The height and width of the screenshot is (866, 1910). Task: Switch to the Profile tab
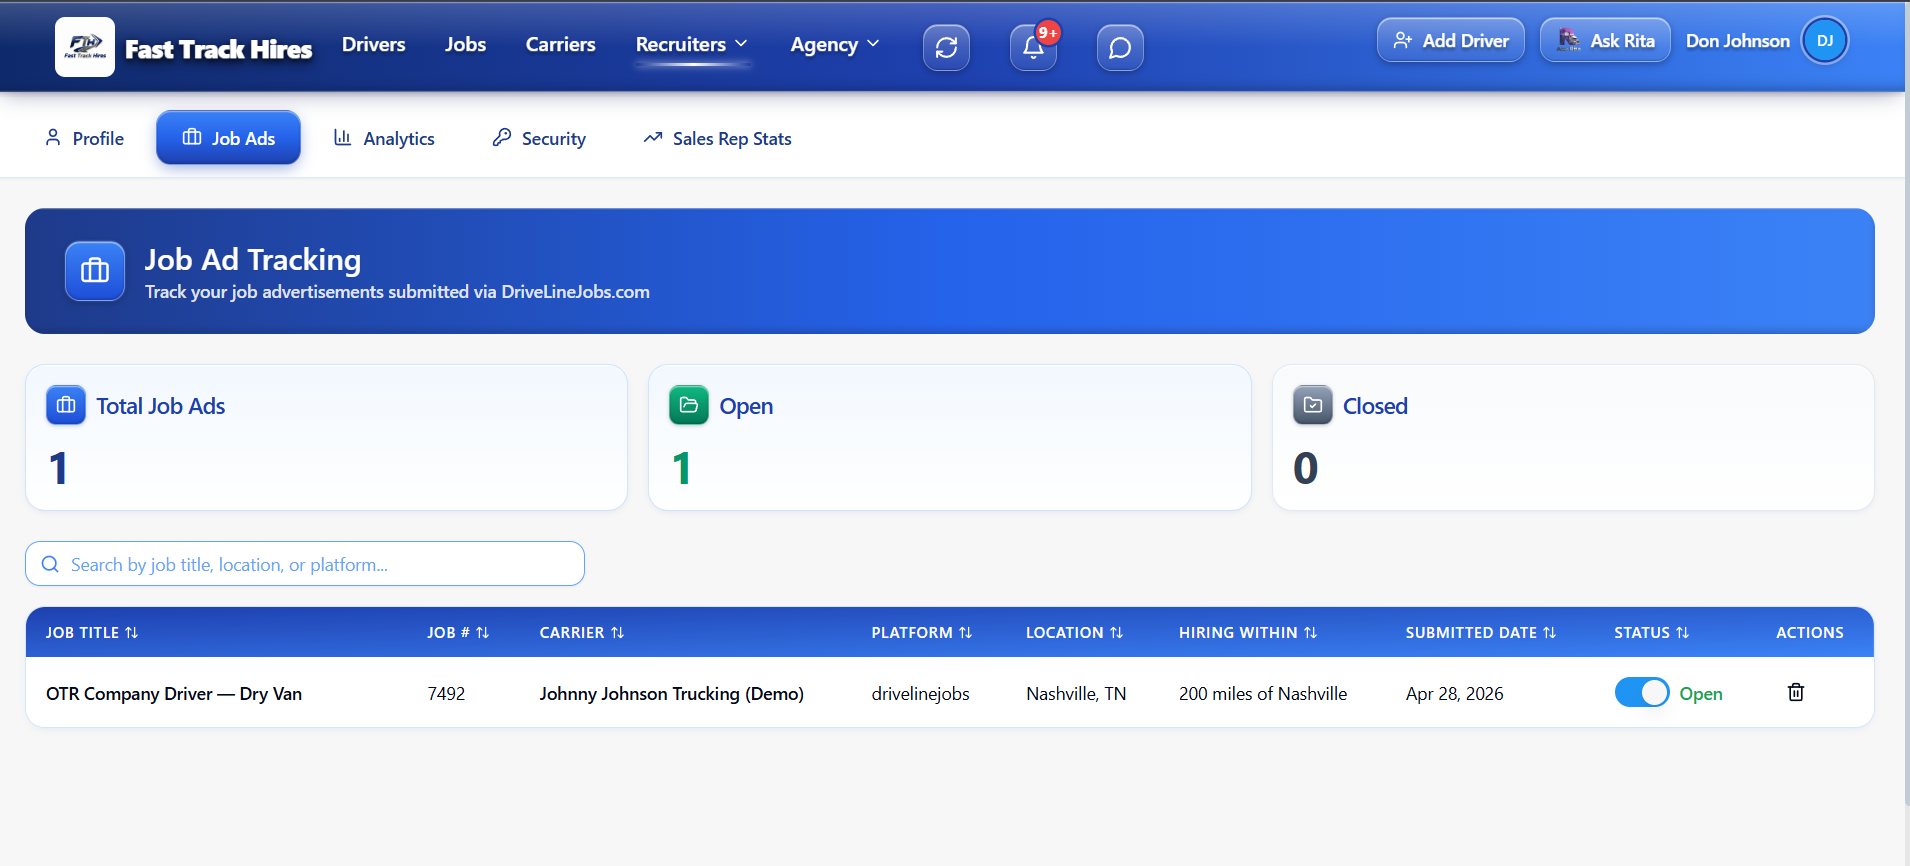click(85, 138)
